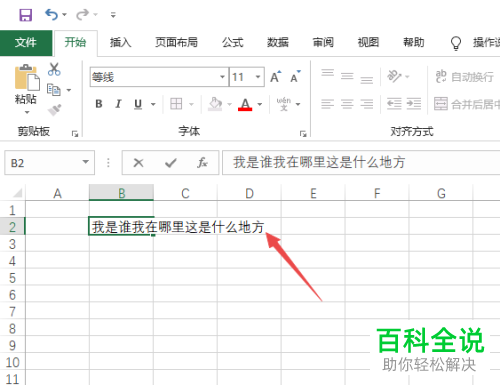This screenshot has width=500, height=385.
Task: Open the copy options dropdown arrow
Action: pyautogui.click(x=69, y=90)
